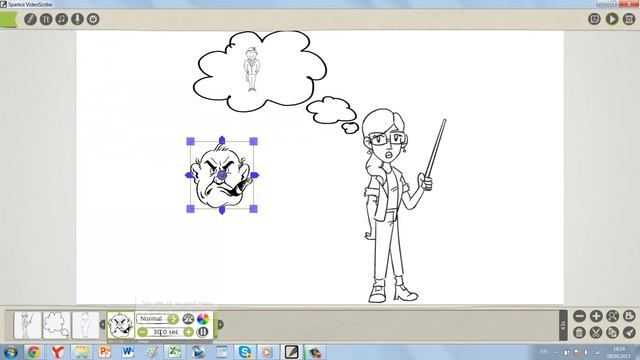The width and height of the screenshot is (640, 360).
Task: Open Word from the taskbar
Action: pos(128,352)
